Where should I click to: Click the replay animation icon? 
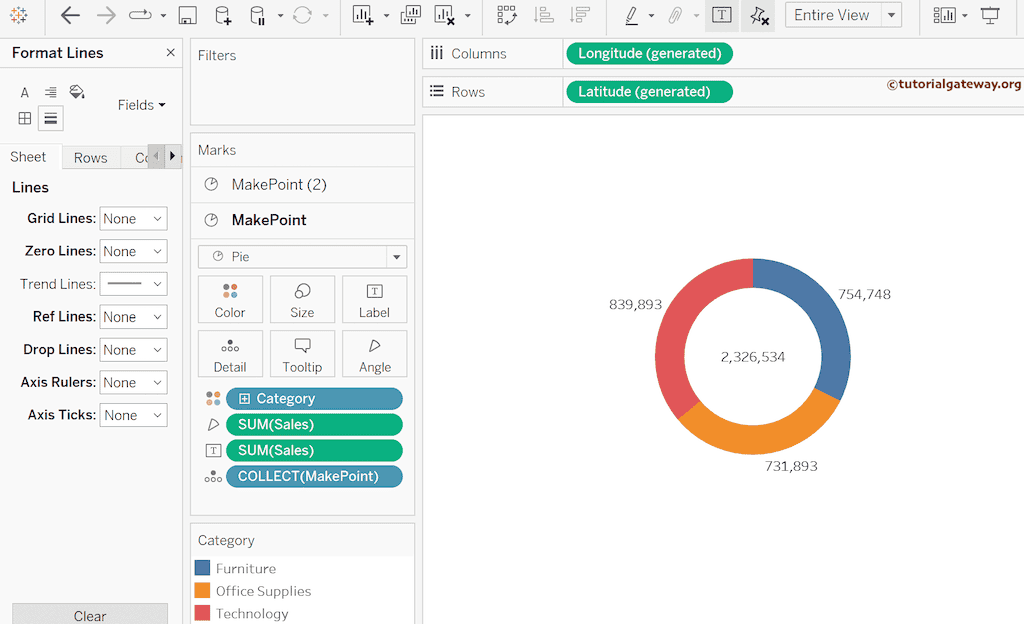coord(140,15)
